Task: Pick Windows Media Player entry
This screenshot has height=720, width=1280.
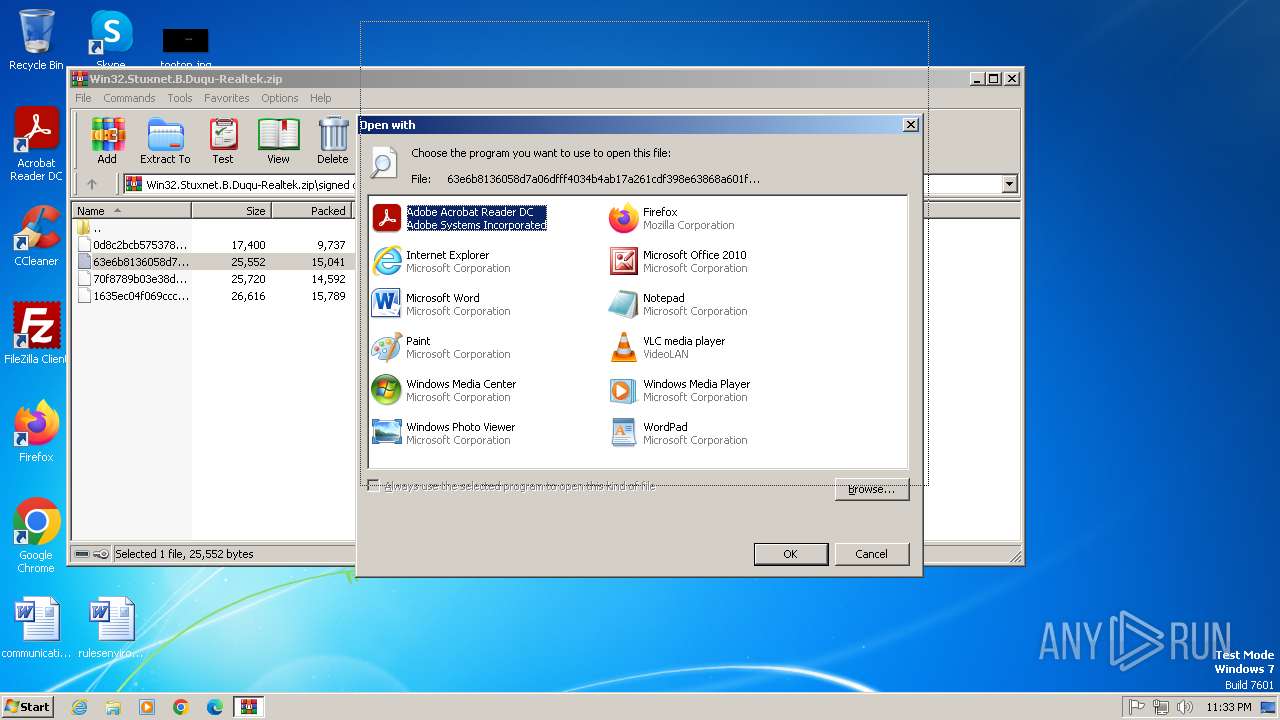Action: tap(680, 390)
